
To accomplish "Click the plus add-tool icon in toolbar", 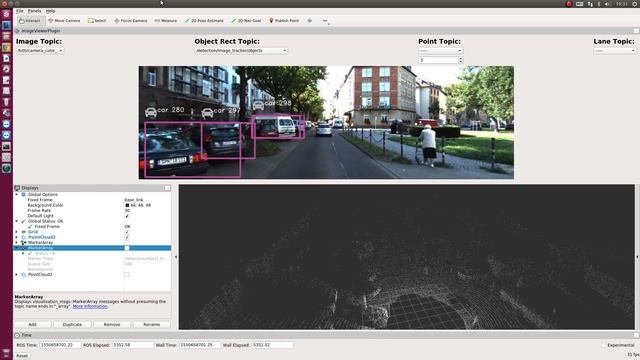I will [x=310, y=20].
